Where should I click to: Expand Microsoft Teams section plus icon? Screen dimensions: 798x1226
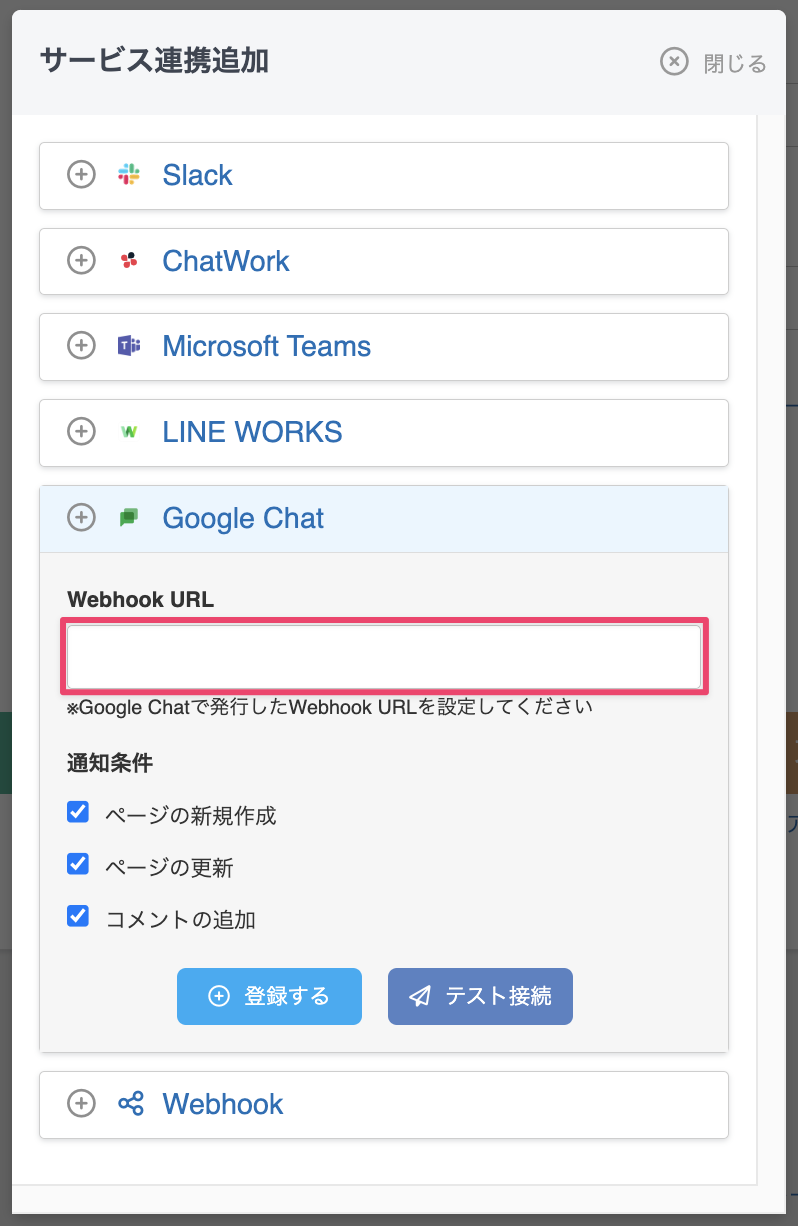point(81,346)
